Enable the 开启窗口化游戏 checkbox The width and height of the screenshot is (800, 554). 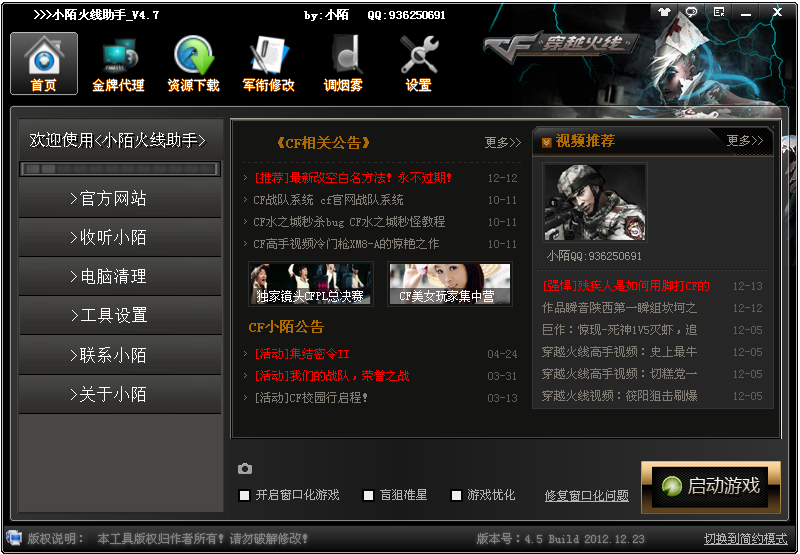[x=245, y=495]
